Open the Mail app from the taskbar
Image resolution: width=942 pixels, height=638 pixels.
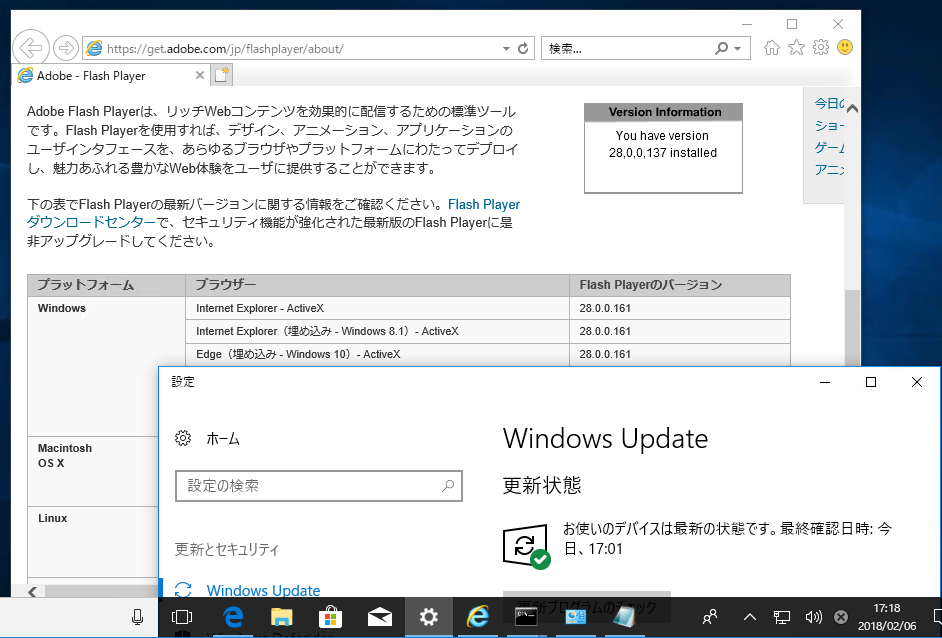(x=380, y=617)
